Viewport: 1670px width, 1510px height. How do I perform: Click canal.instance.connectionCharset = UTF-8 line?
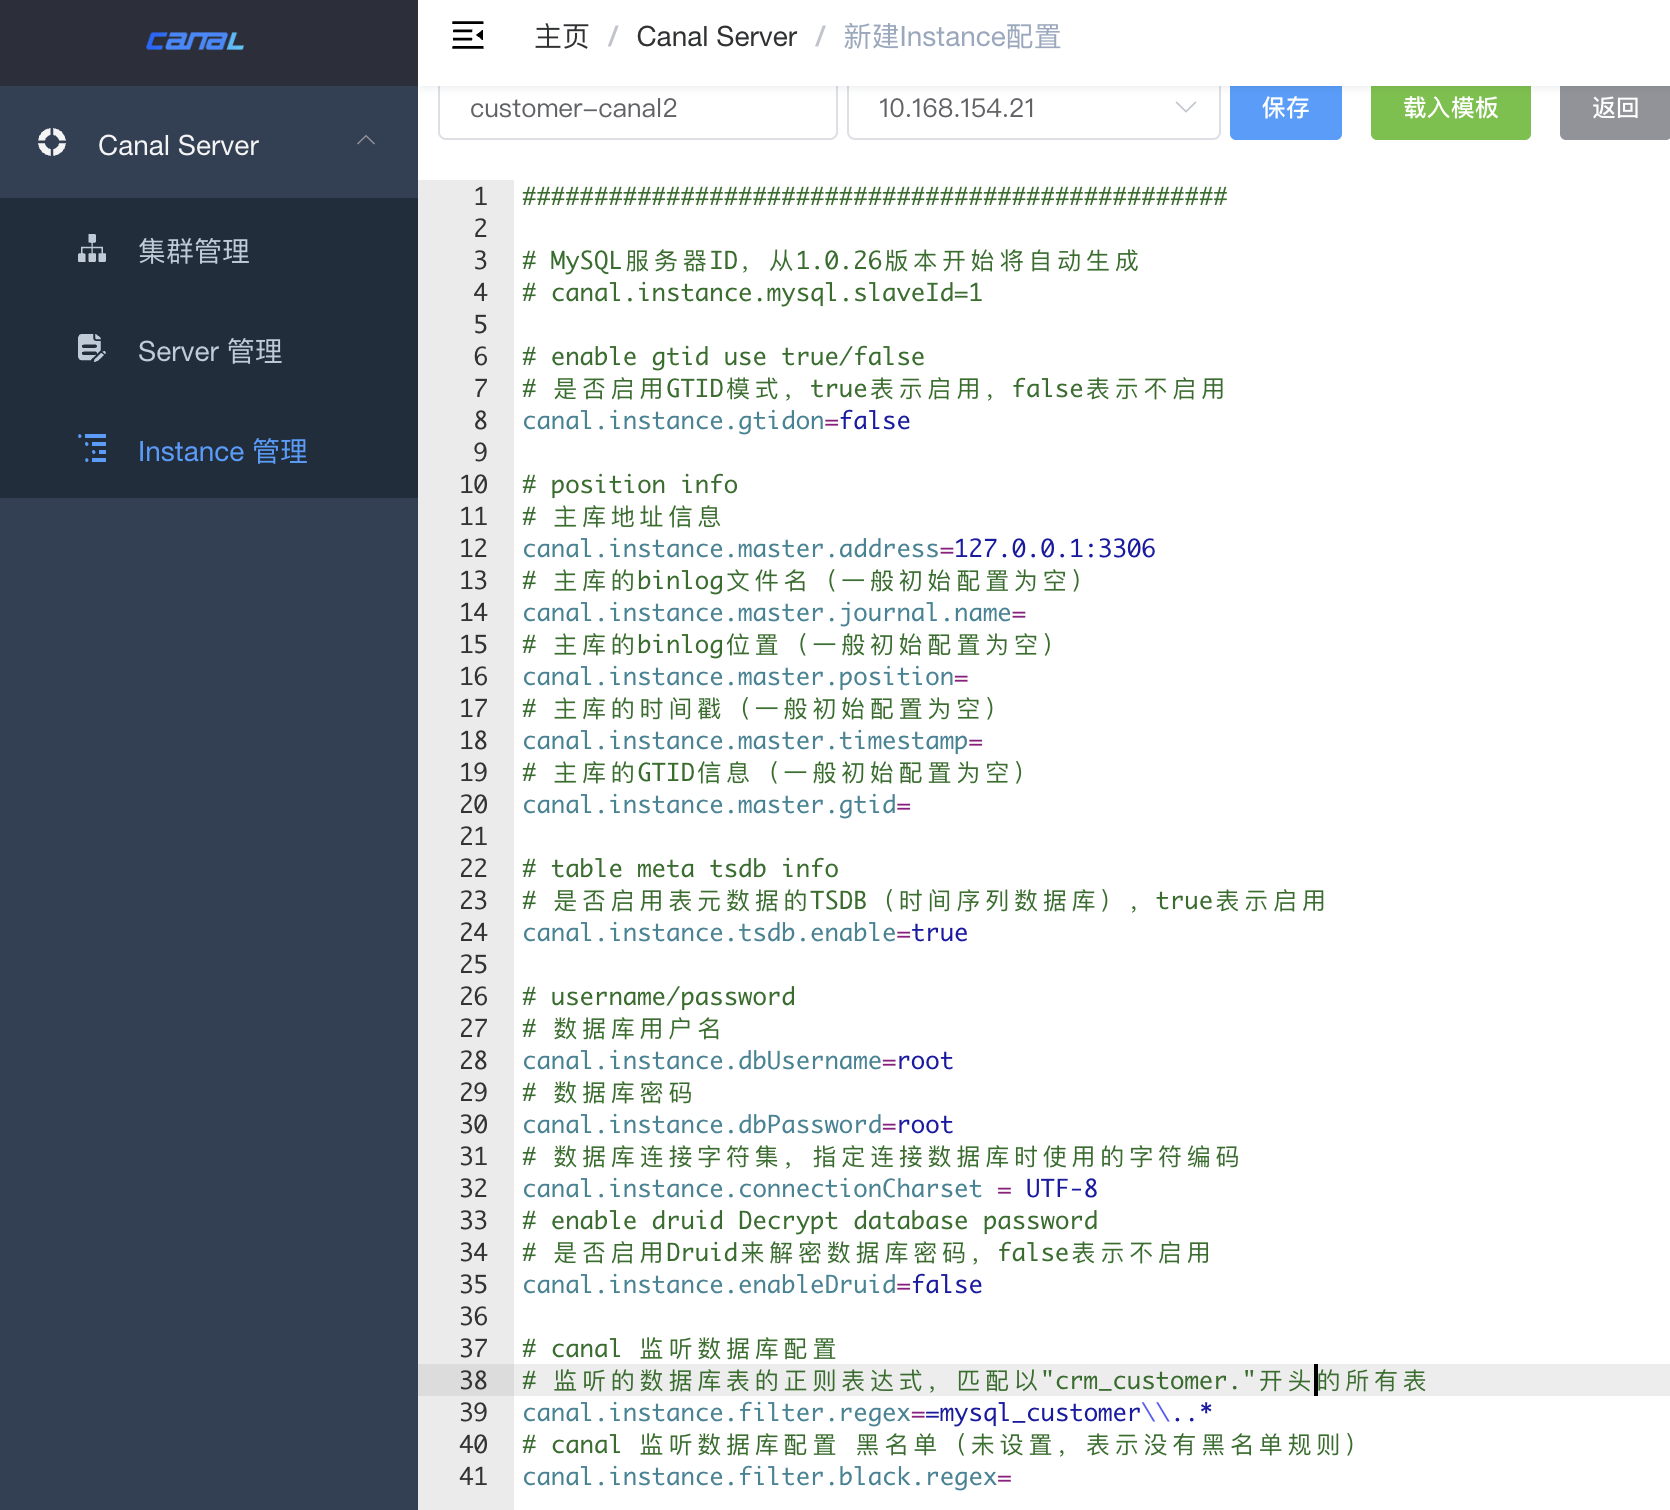(810, 1188)
